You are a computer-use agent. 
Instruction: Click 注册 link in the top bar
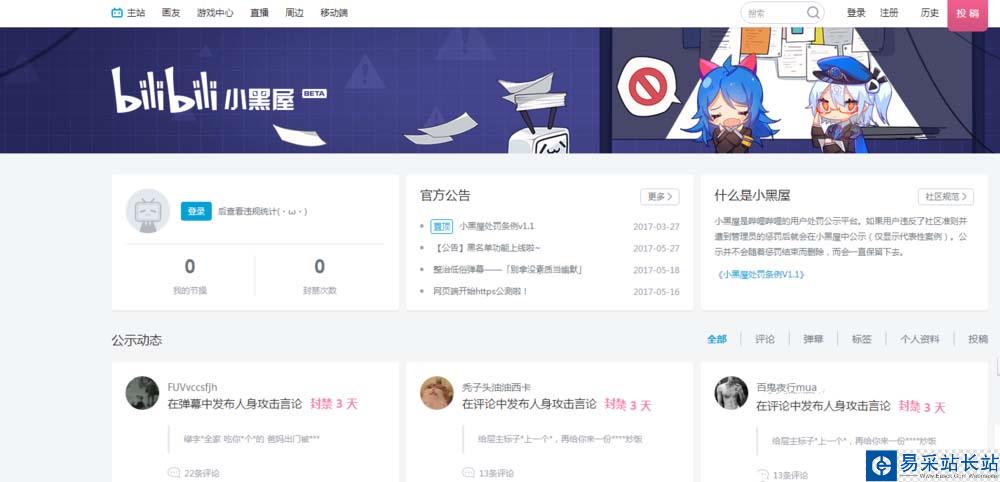click(889, 13)
